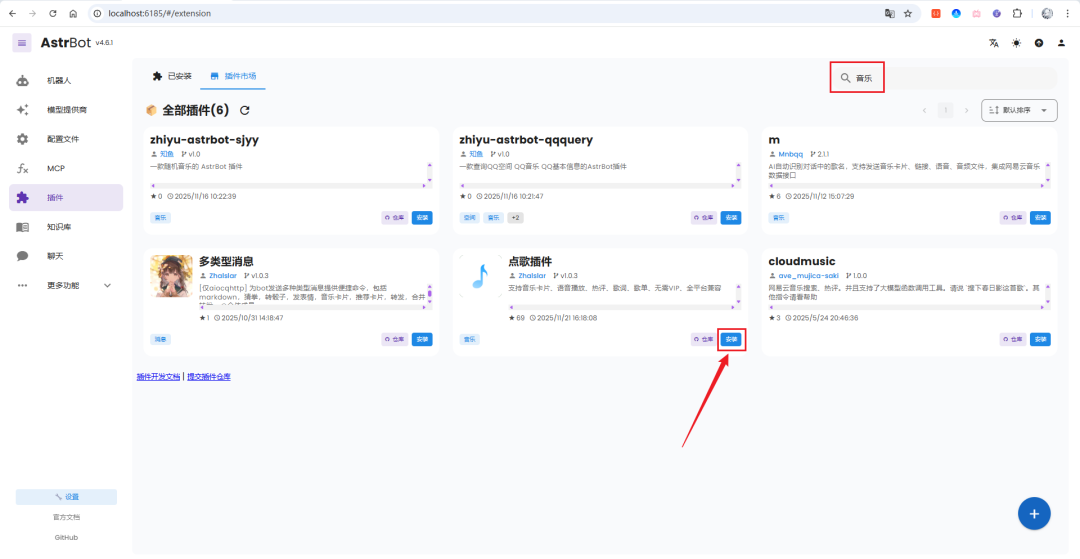Click the update arrow icon in the header
The image size is (1080, 559).
click(x=1039, y=43)
